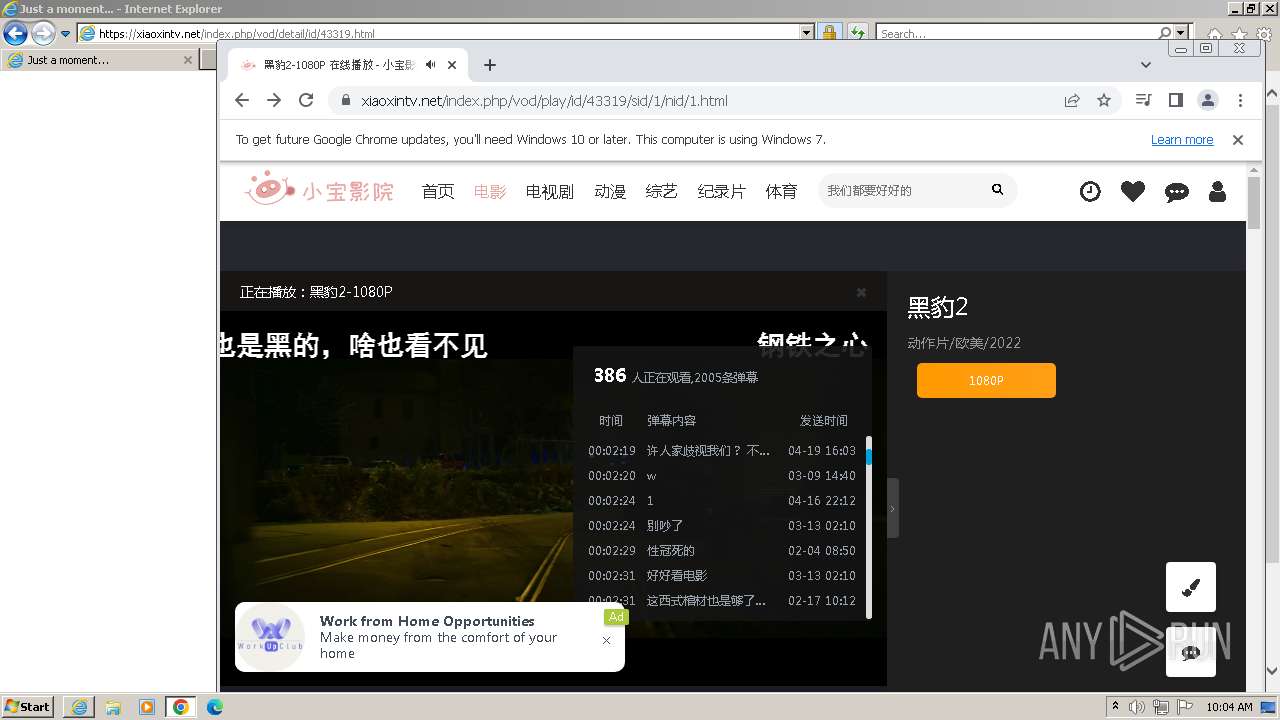Open the Windows Start menu

click(27, 707)
